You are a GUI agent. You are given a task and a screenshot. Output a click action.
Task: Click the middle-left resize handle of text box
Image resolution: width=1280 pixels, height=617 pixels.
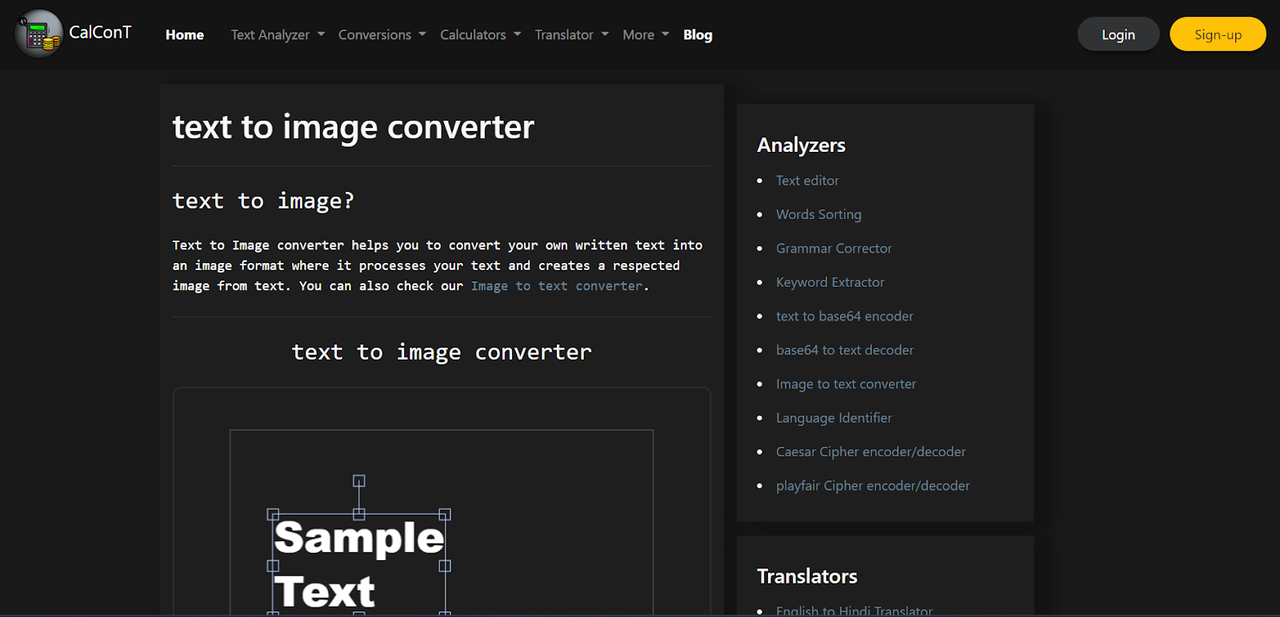[273, 565]
